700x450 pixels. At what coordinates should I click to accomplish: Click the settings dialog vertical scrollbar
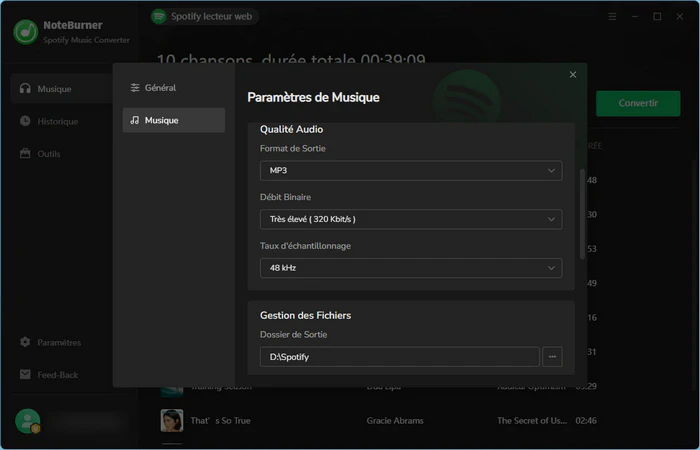pos(582,214)
